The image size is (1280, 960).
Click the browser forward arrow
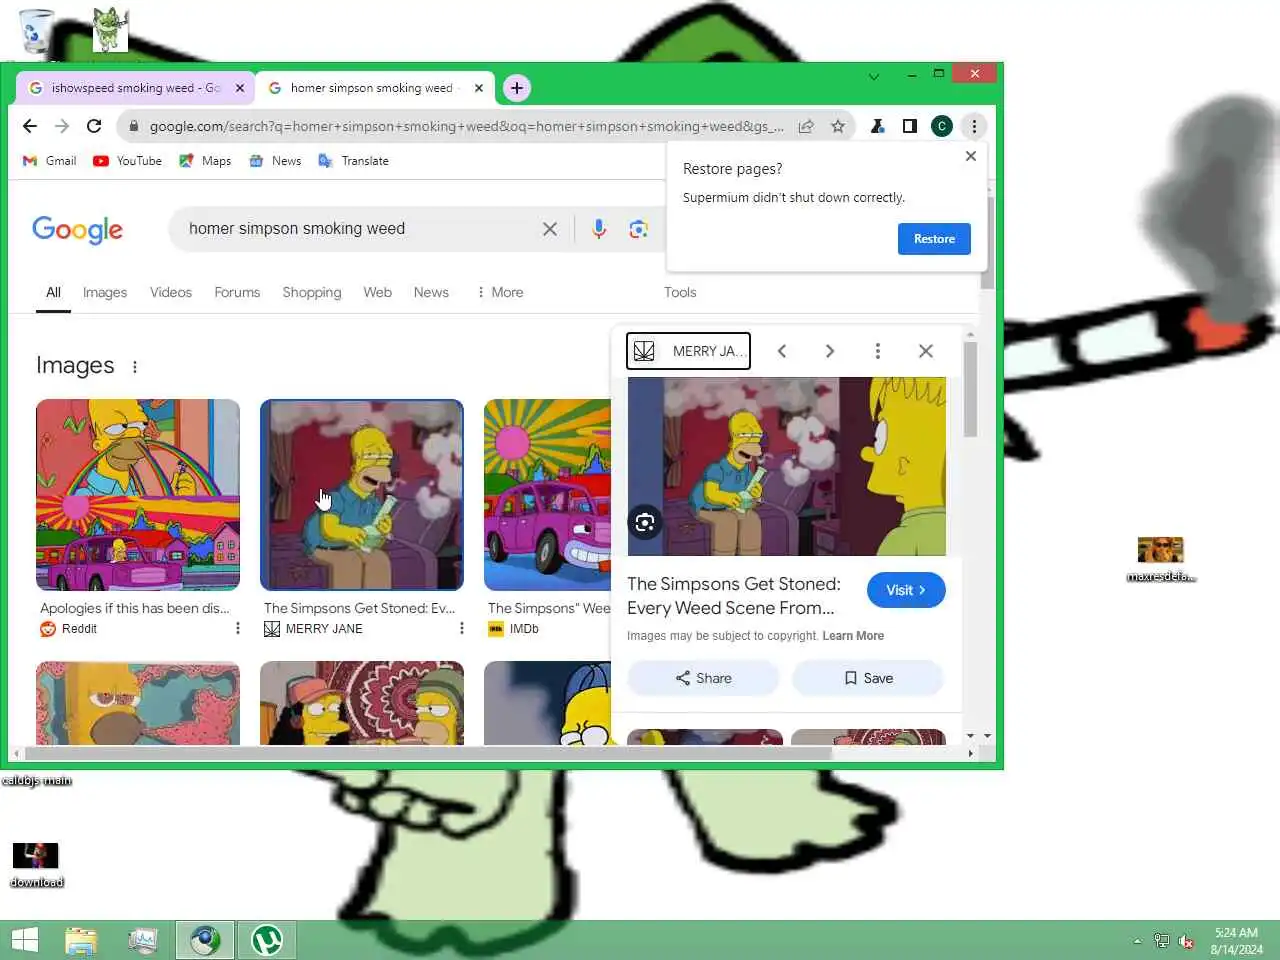(x=62, y=126)
